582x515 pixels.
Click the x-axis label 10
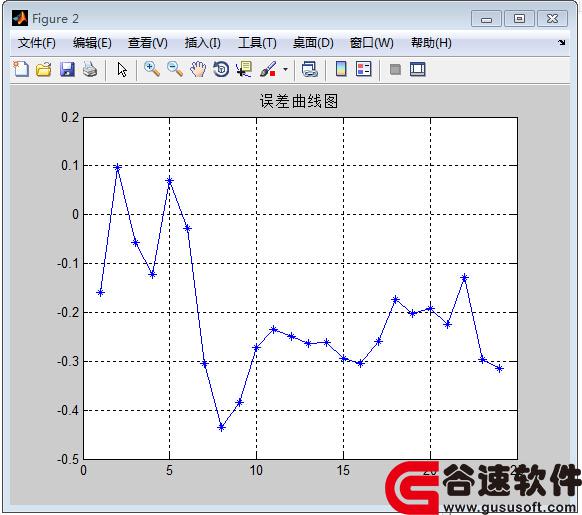tap(256, 470)
